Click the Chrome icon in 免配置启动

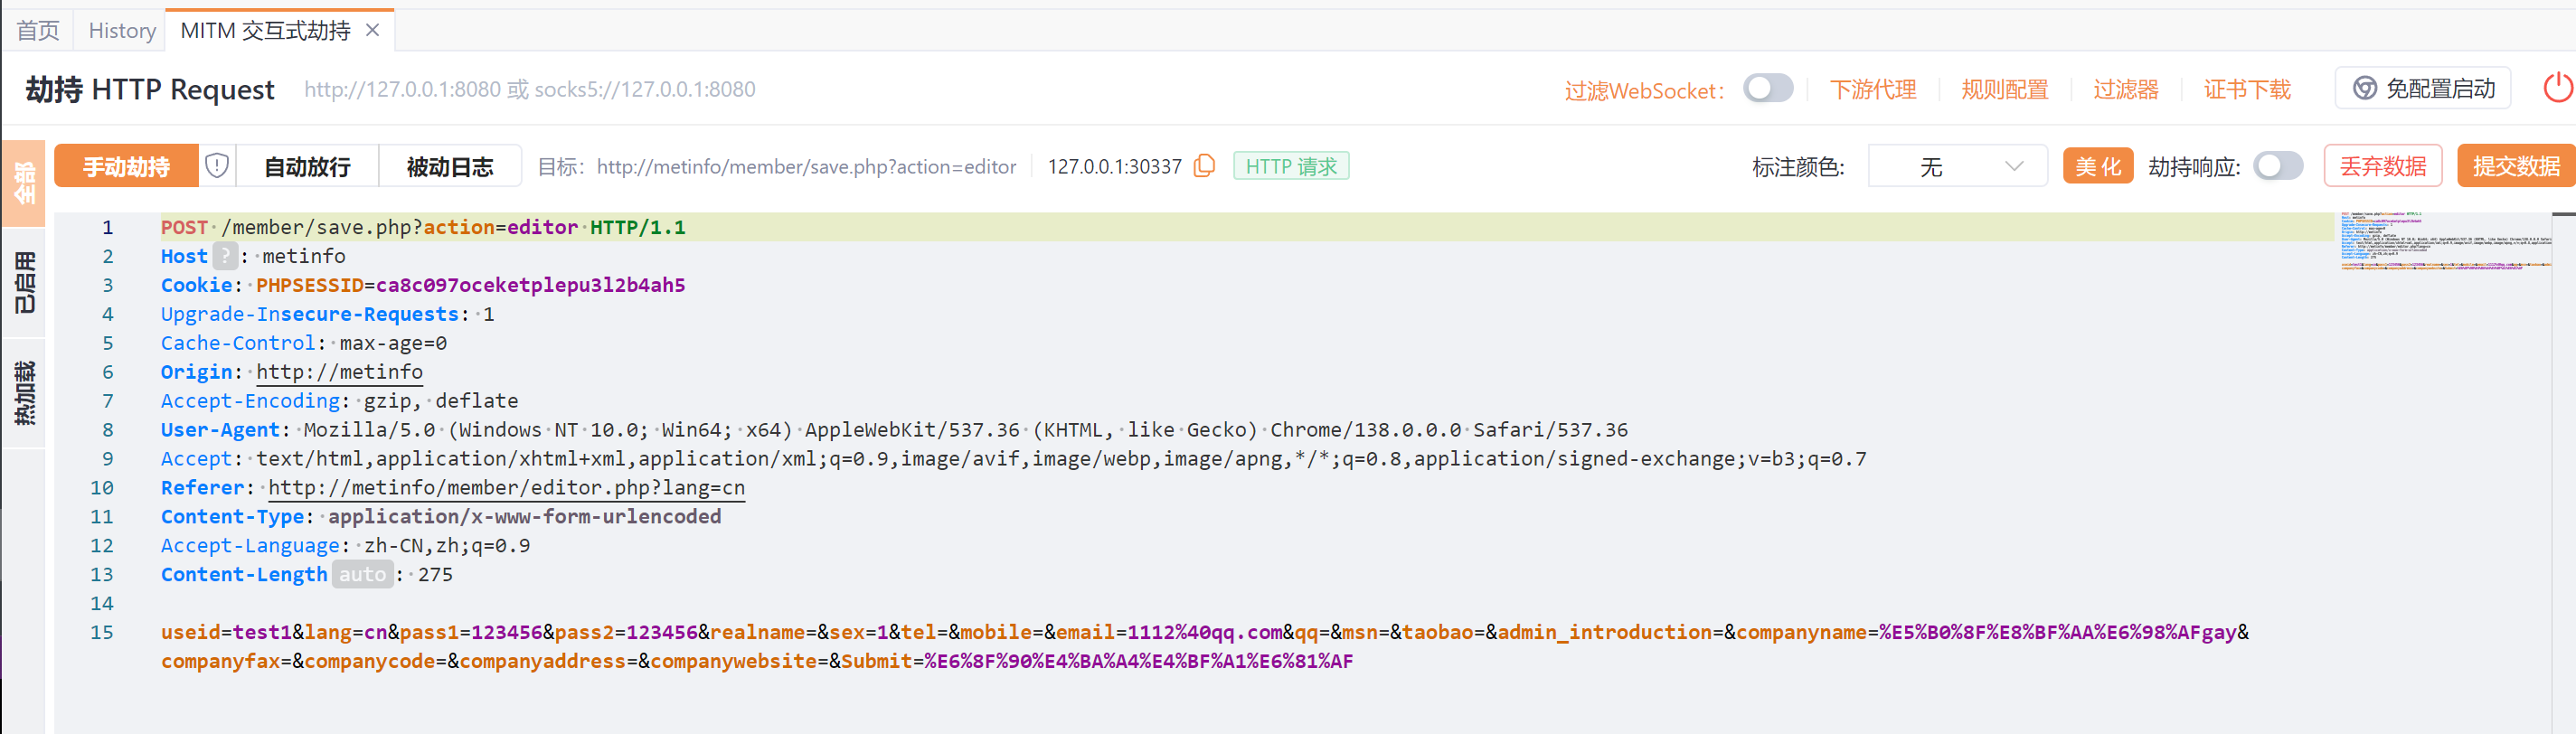coord(2364,89)
